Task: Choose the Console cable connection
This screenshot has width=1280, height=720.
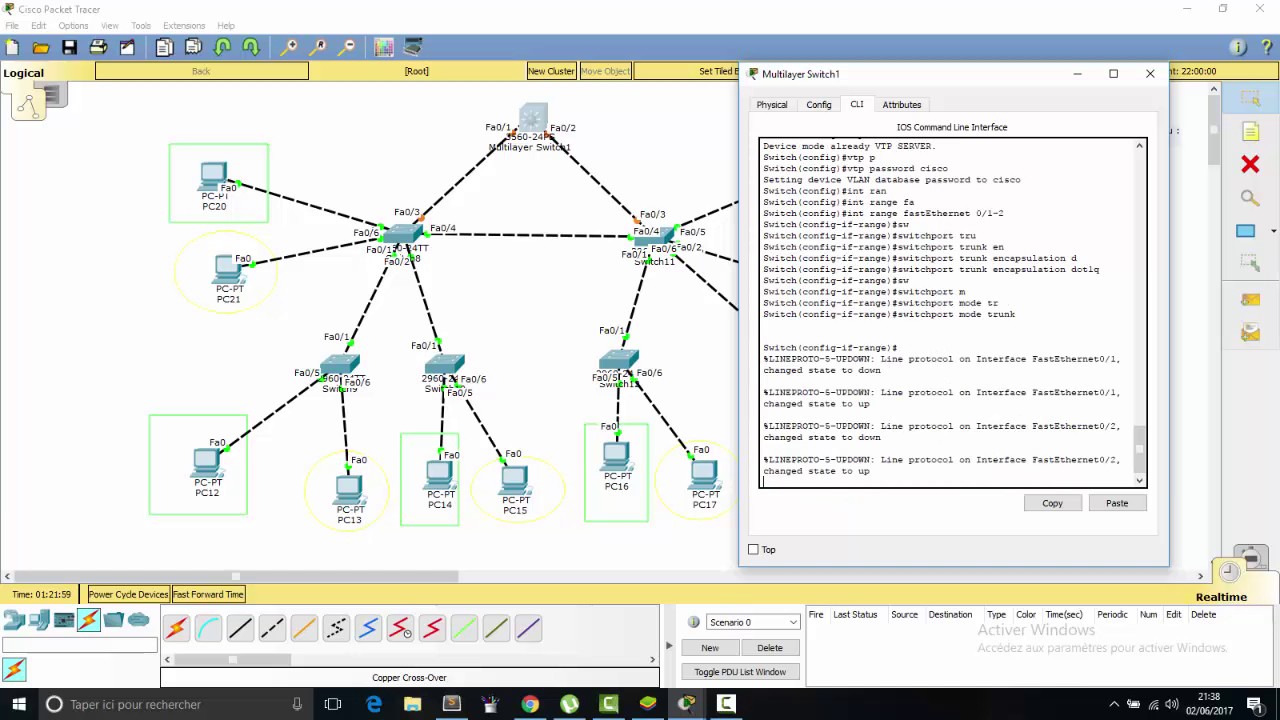Action: coord(208,628)
